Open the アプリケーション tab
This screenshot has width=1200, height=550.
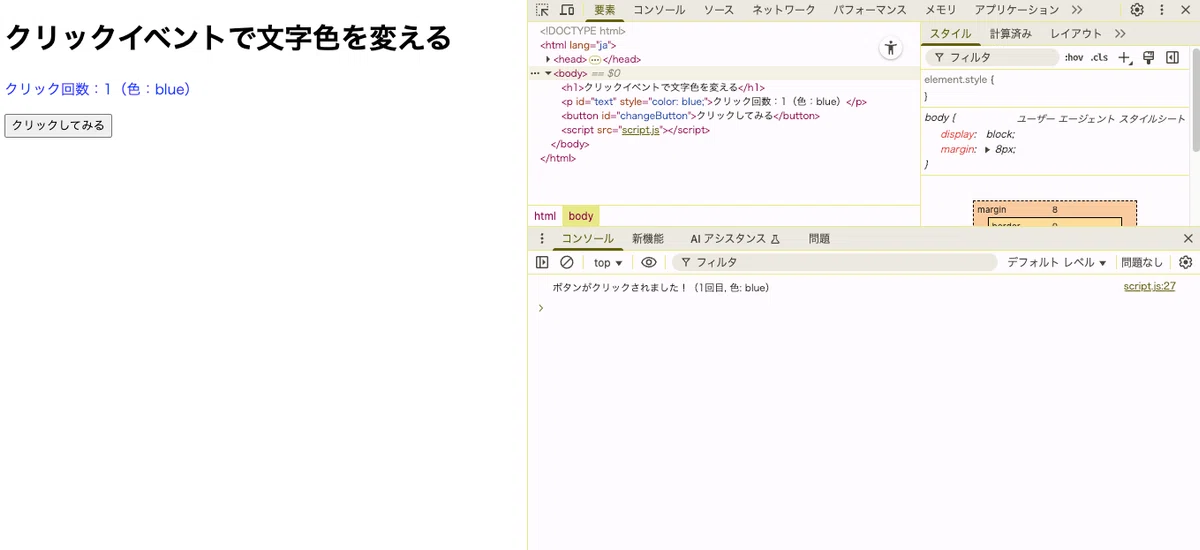coord(1016,10)
